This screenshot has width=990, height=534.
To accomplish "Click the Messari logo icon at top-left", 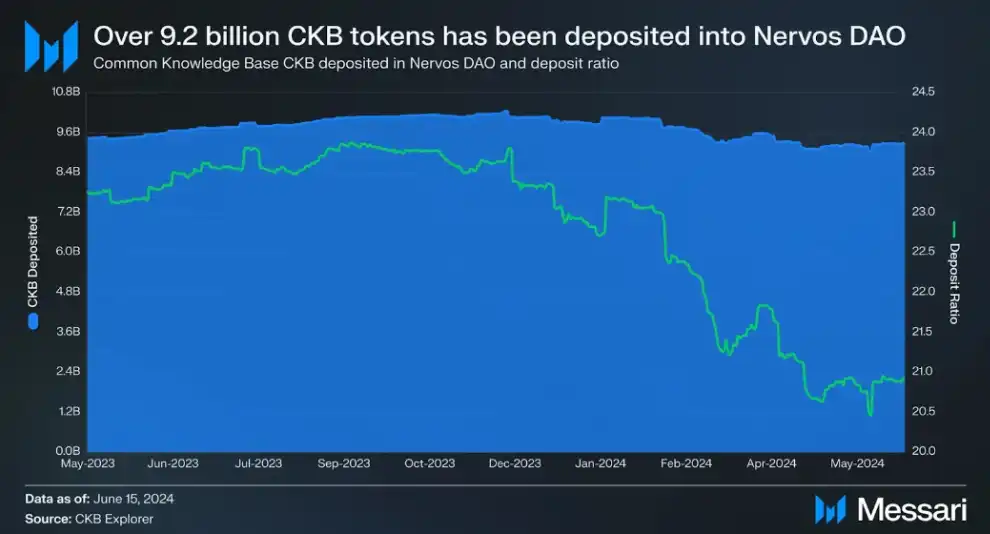I will (51, 44).
